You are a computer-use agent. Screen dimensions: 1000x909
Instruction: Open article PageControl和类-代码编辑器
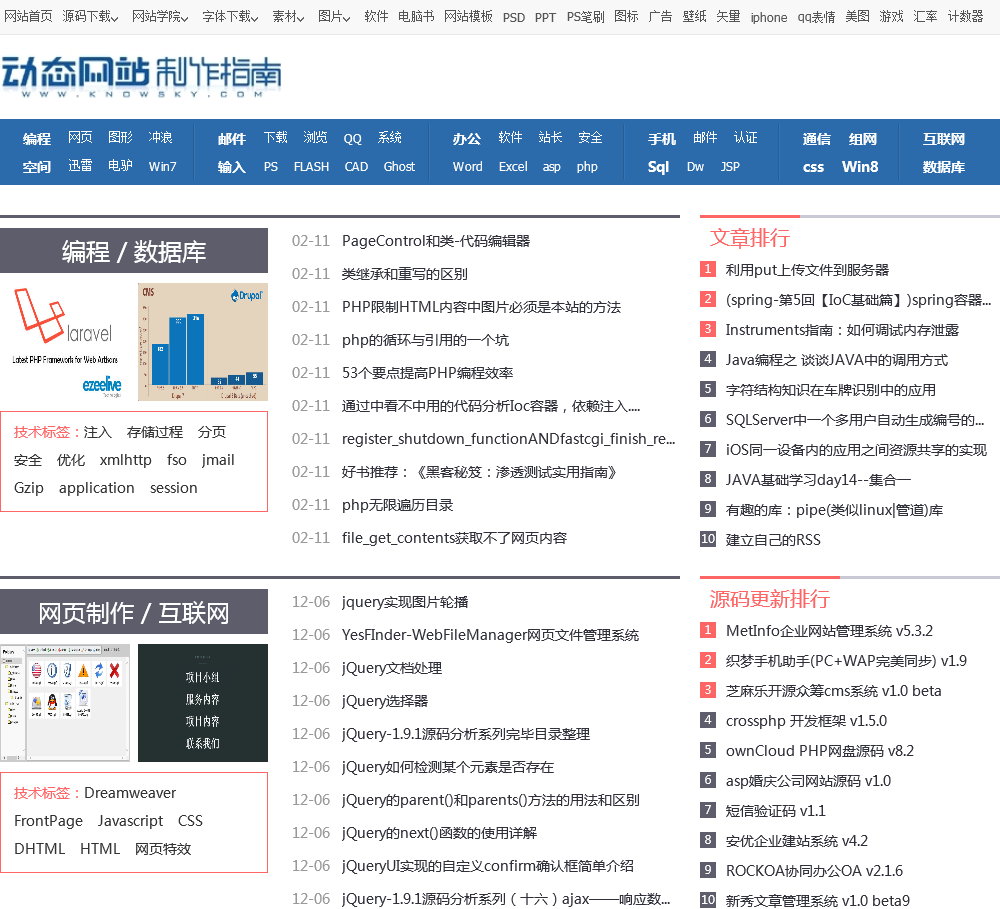(x=436, y=241)
